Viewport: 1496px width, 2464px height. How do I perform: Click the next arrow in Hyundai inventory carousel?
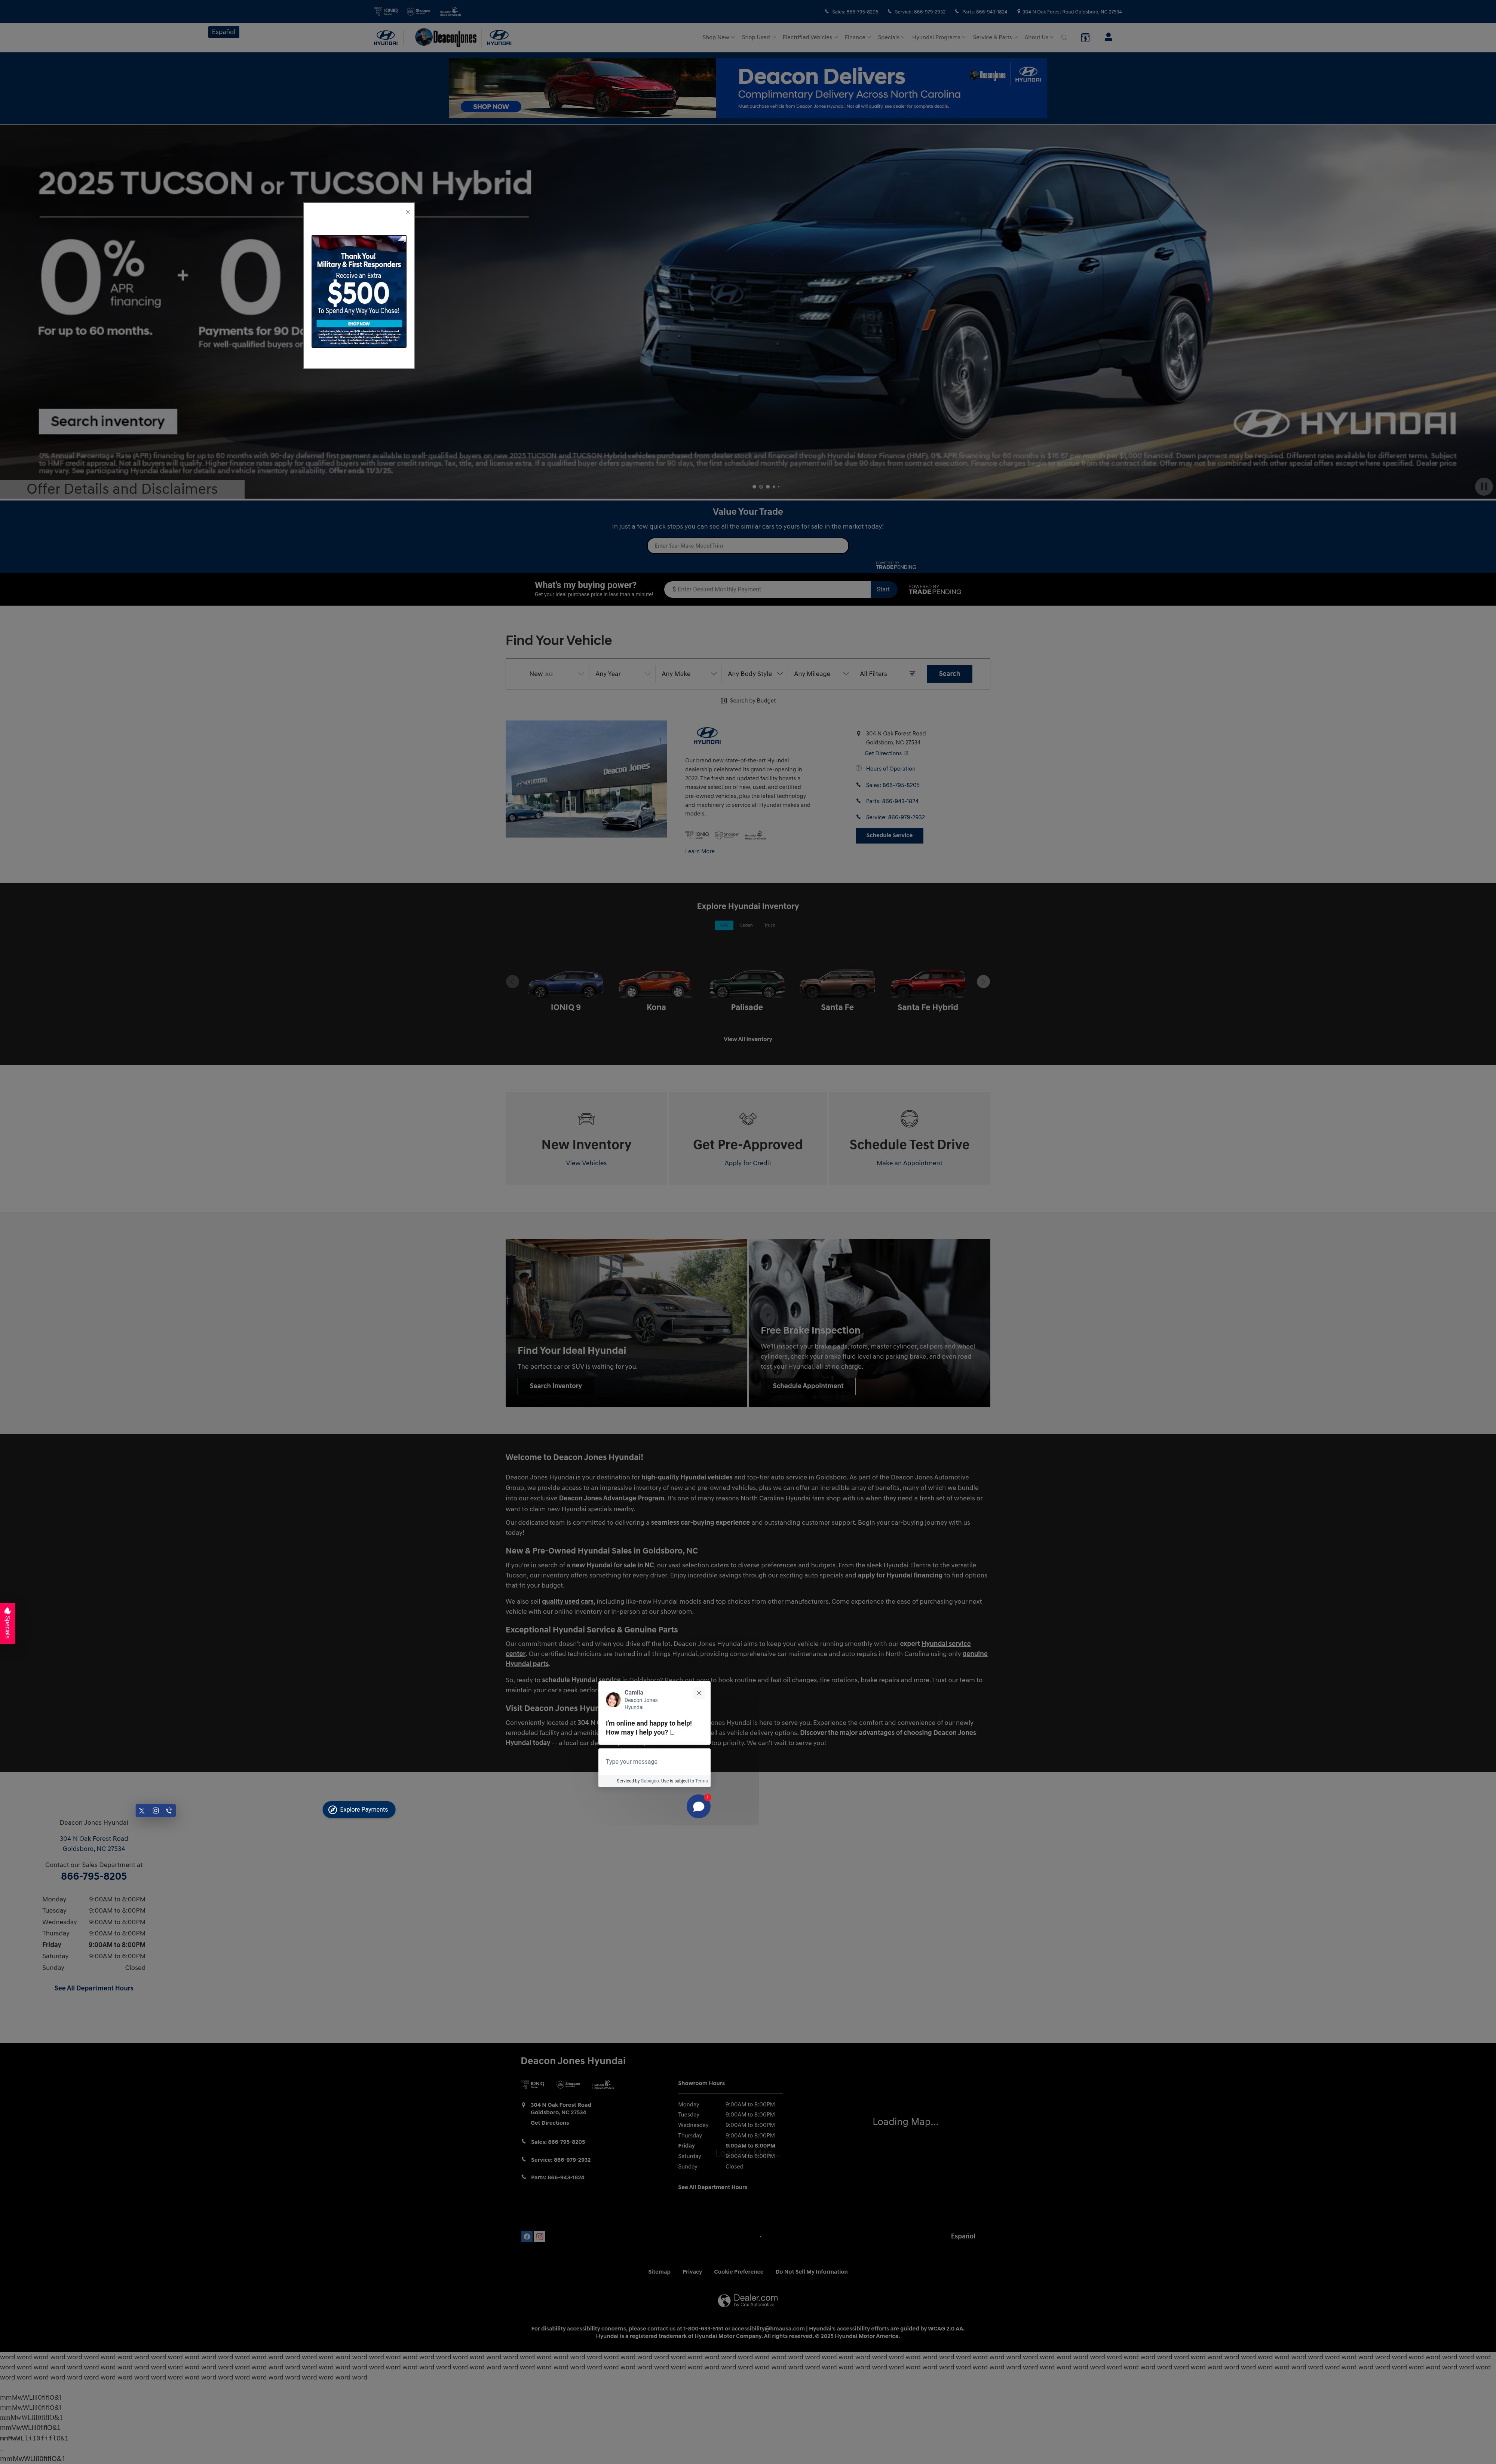tap(983, 982)
